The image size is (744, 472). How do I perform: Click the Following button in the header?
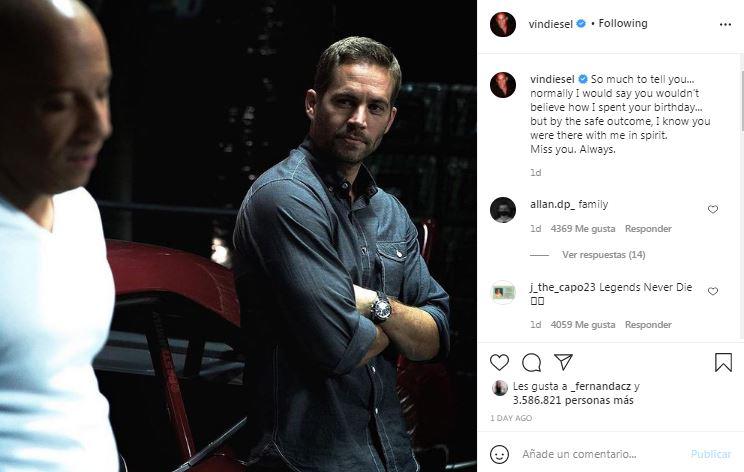pyautogui.click(x=623, y=23)
